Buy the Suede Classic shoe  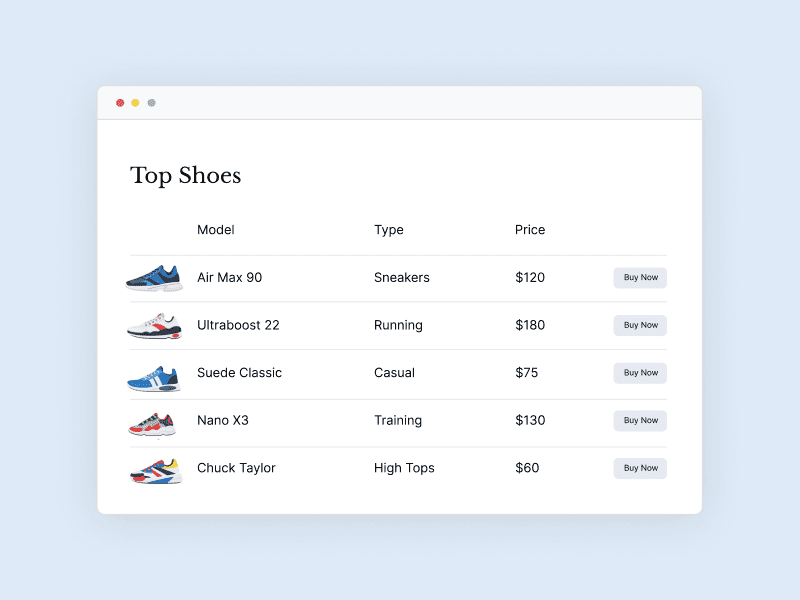640,373
